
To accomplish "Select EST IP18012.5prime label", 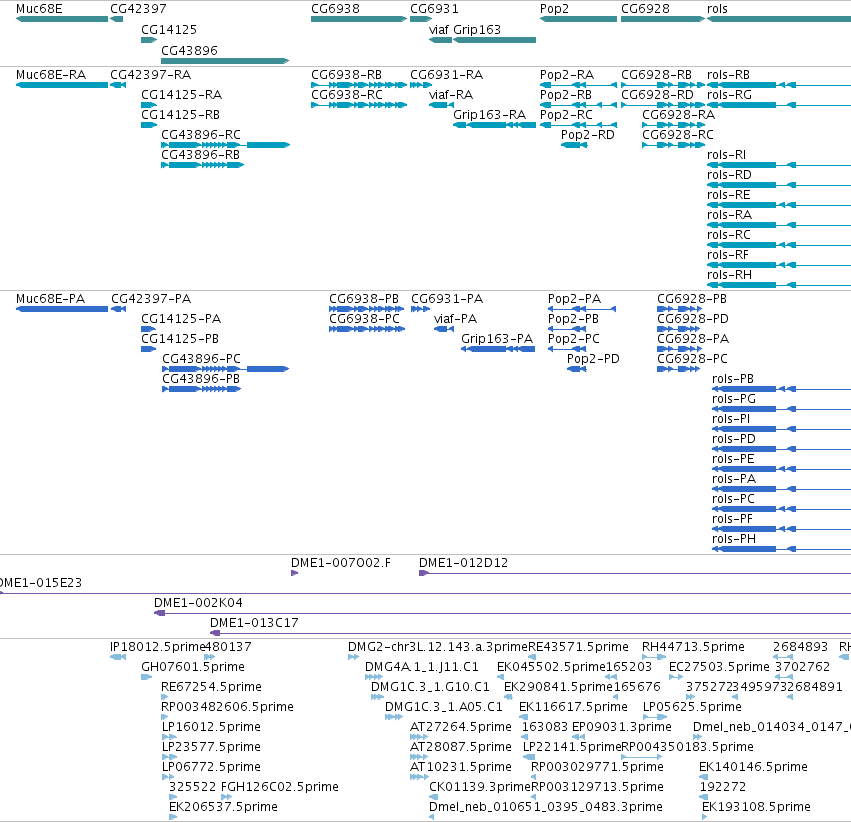I will point(157,647).
